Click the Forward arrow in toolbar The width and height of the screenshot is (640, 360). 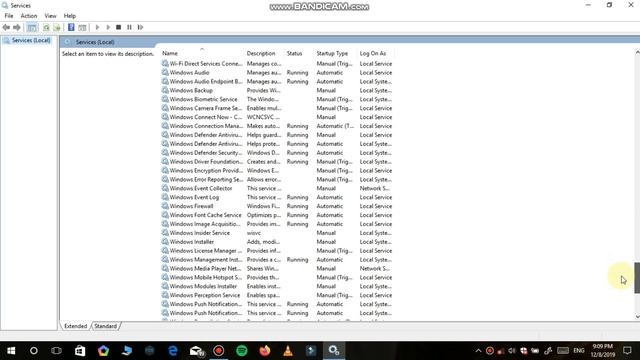[17, 27]
